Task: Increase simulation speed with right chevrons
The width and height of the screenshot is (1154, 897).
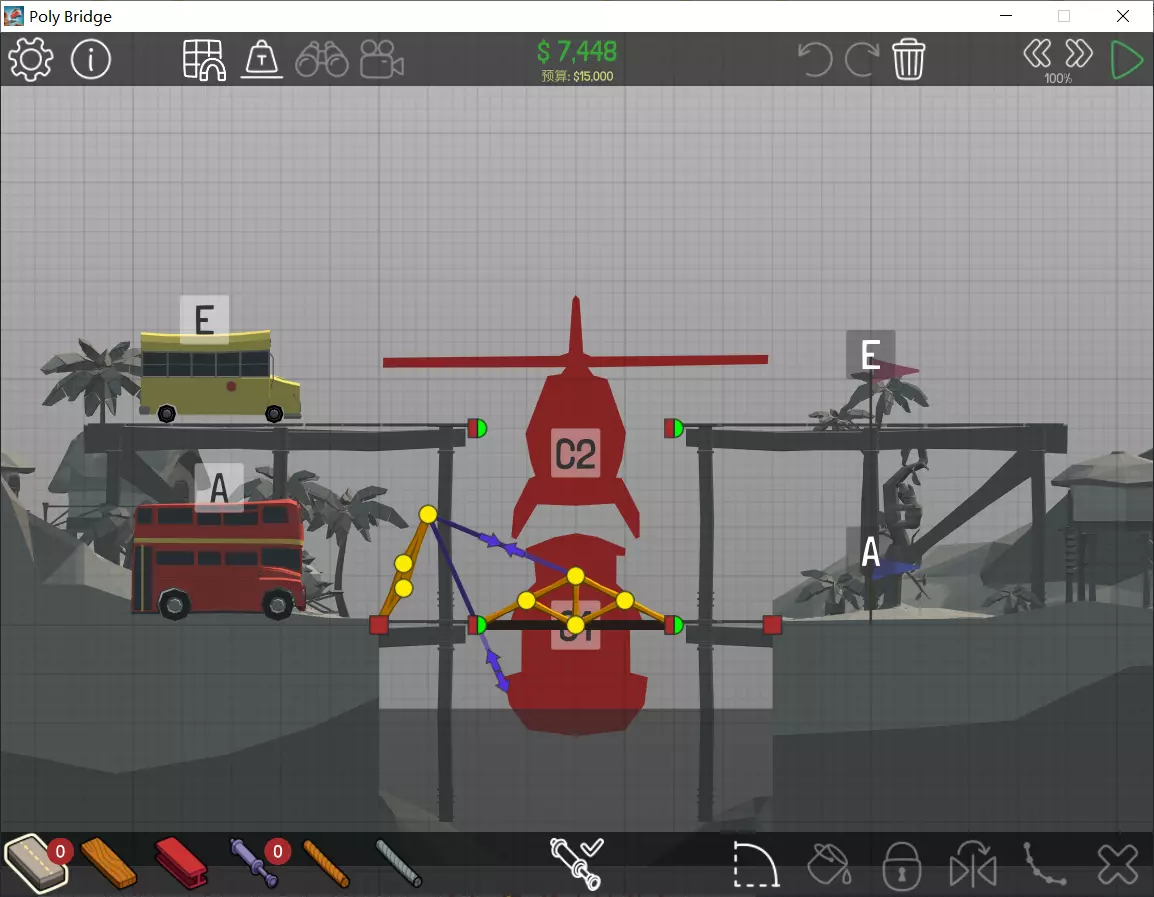Action: click(x=1079, y=54)
